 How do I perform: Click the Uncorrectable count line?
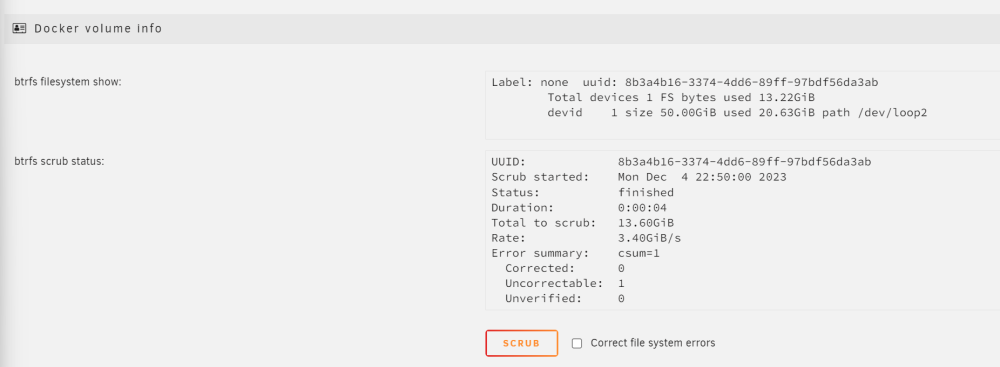point(565,283)
